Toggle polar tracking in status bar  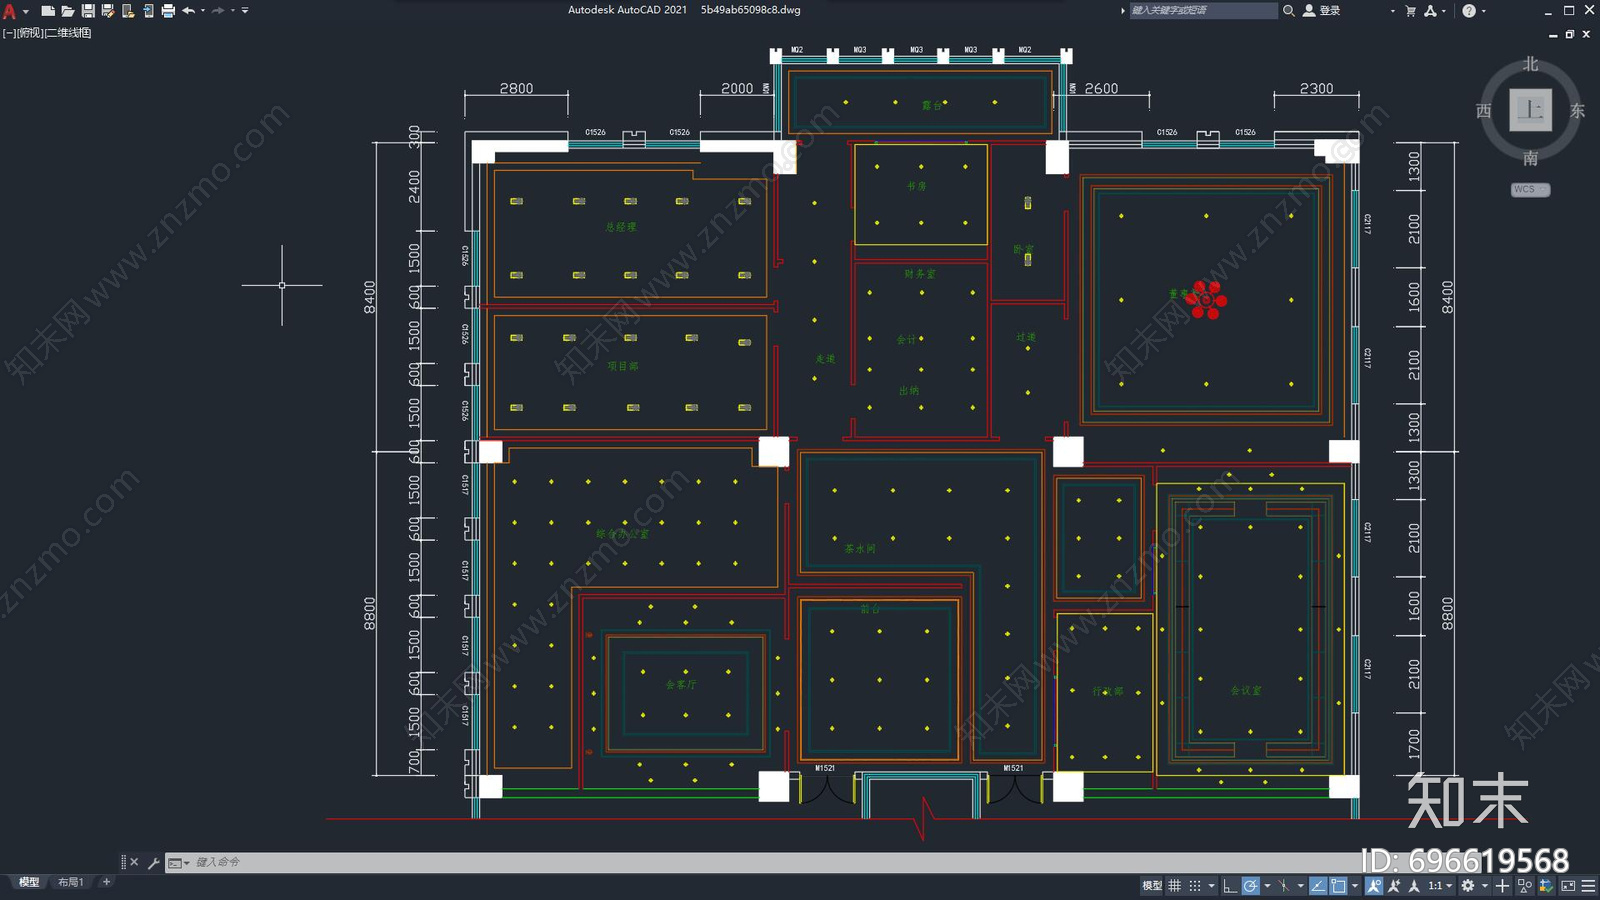click(1251, 886)
